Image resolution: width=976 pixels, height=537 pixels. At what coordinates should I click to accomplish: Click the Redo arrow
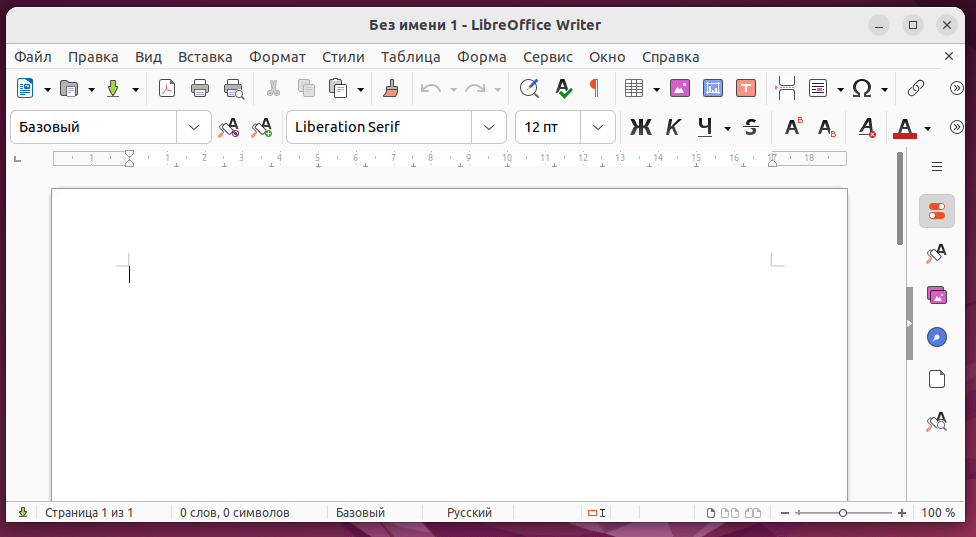pos(475,88)
